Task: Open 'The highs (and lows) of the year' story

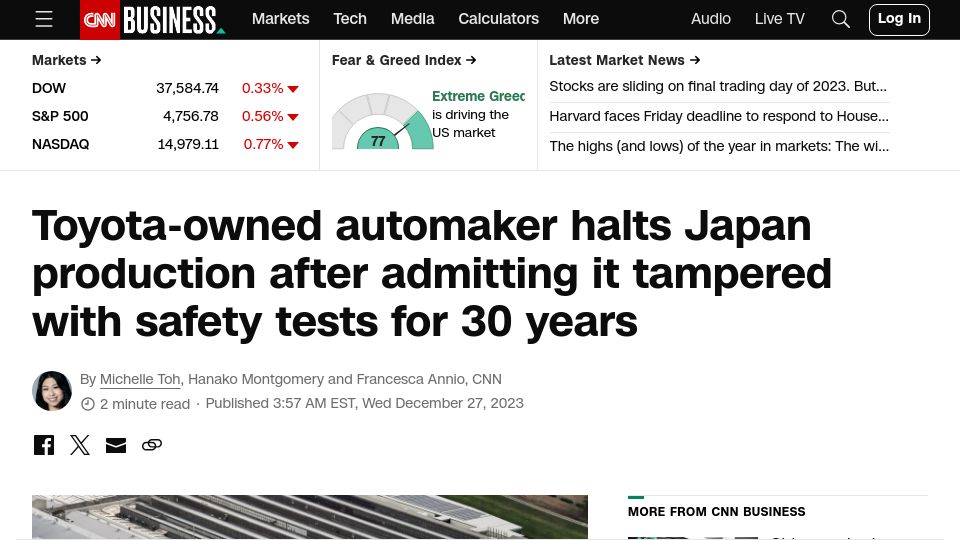Action: 719,146
